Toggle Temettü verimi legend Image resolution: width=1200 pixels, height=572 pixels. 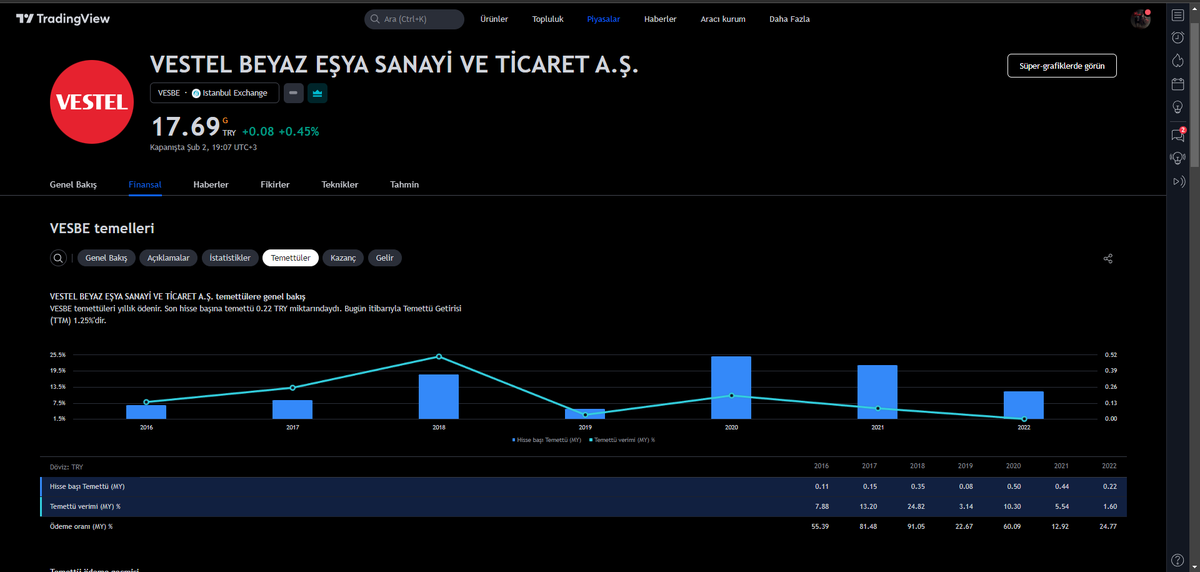point(622,440)
